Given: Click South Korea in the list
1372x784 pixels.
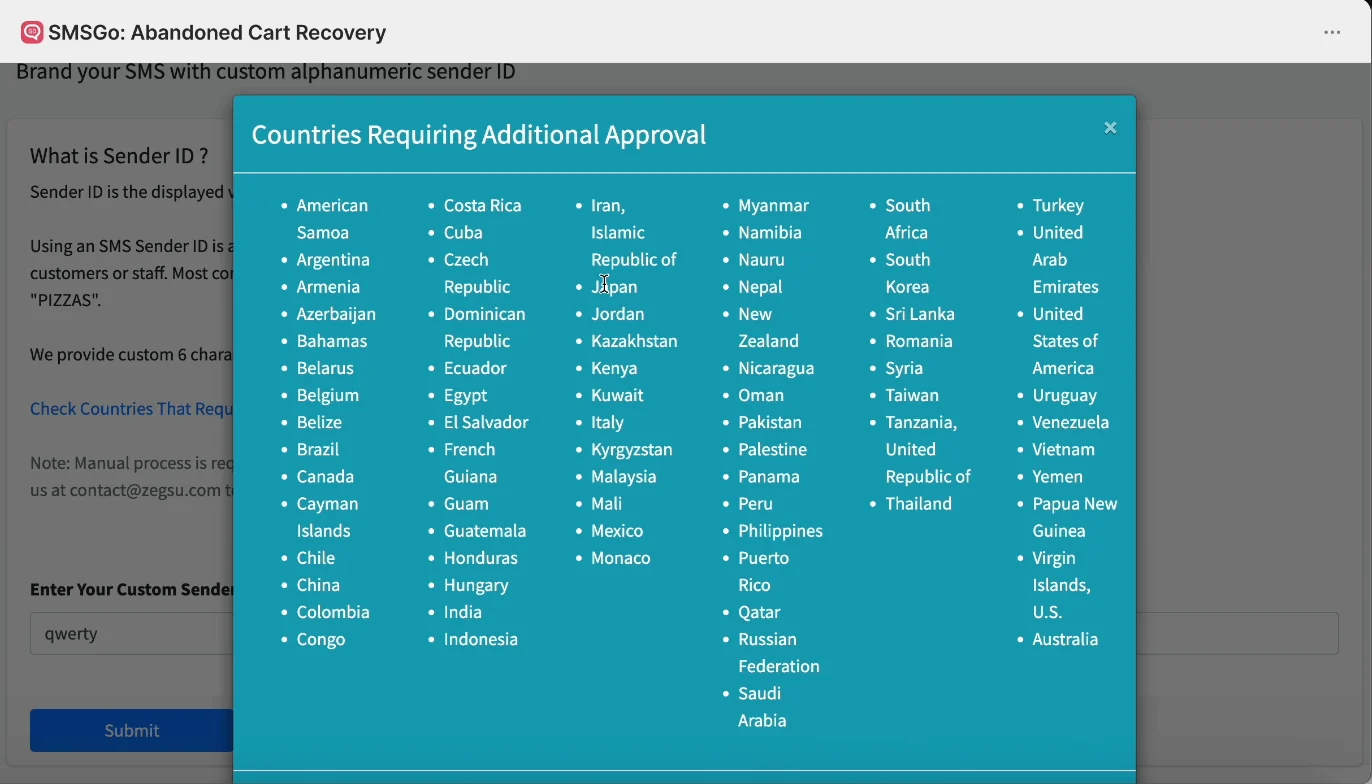Looking at the screenshot, I should 908,273.
